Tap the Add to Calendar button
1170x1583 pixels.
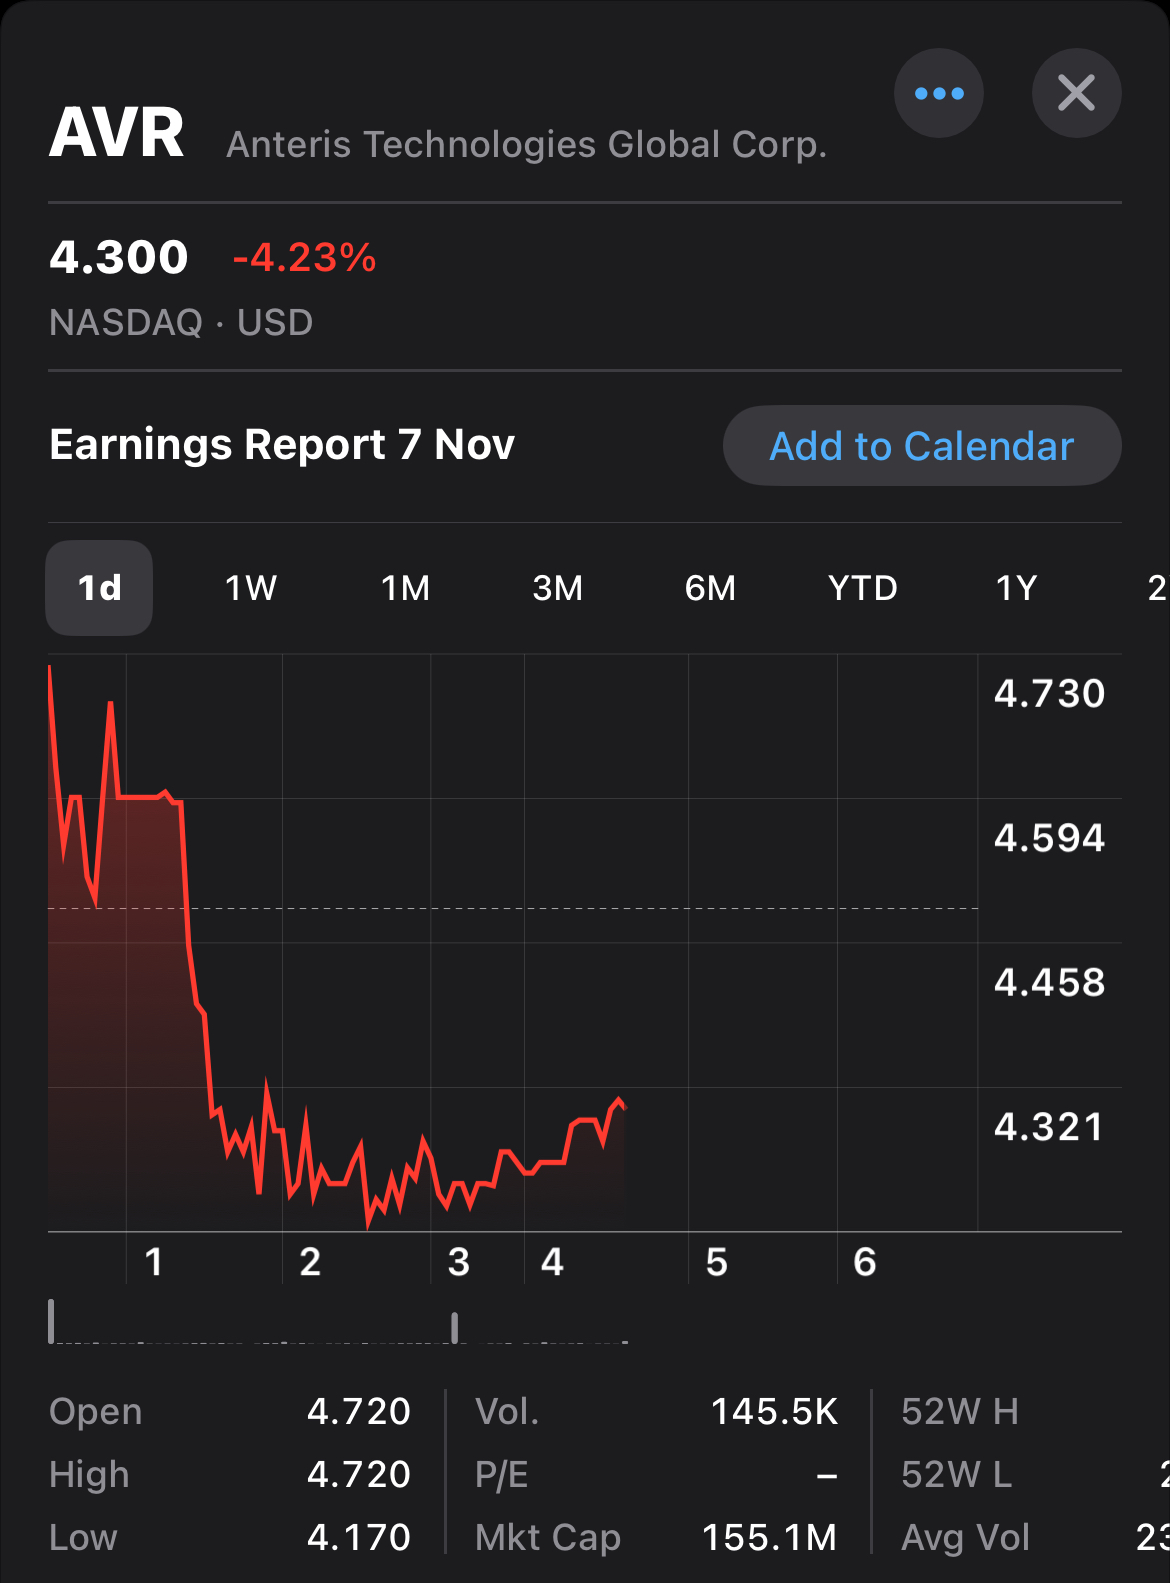(x=921, y=446)
